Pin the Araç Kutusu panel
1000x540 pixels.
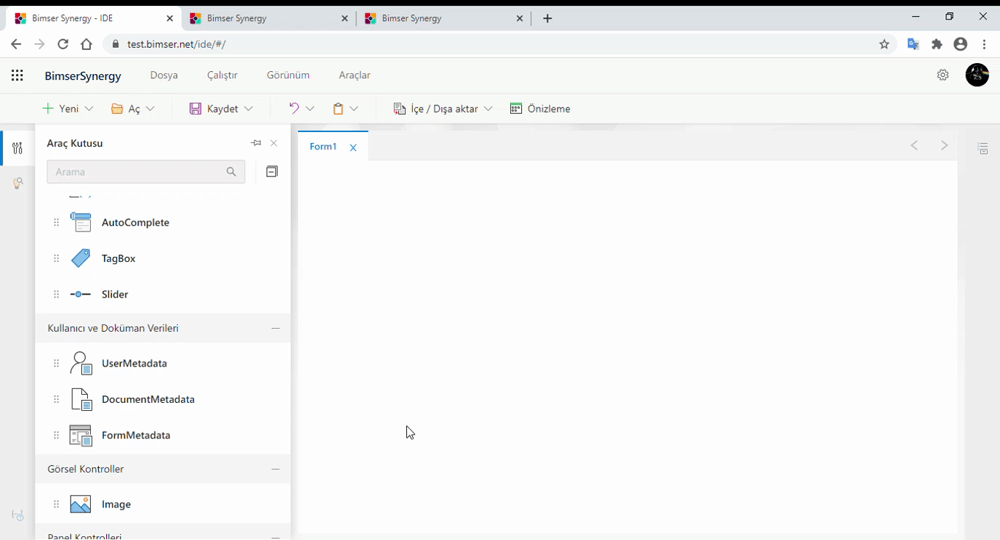point(256,144)
